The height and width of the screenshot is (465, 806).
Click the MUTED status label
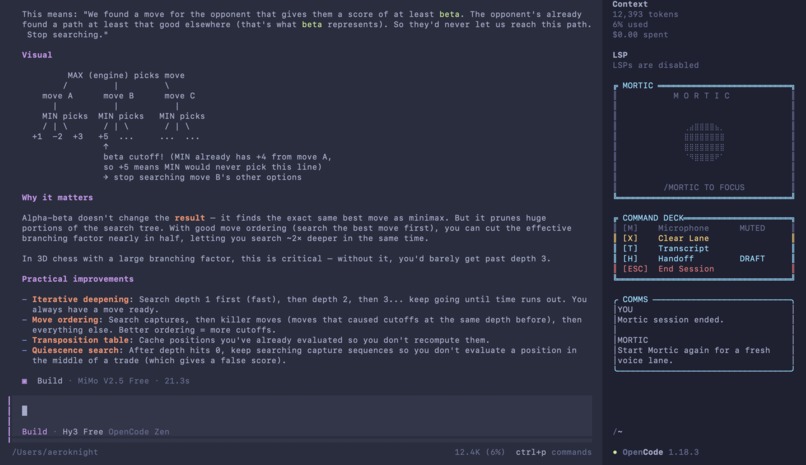pyautogui.click(x=752, y=228)
